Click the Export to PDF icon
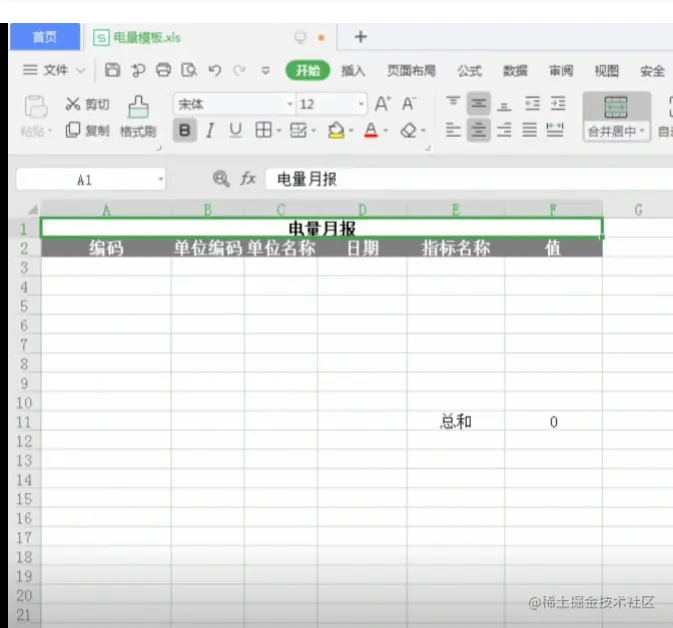 (138, 70)
